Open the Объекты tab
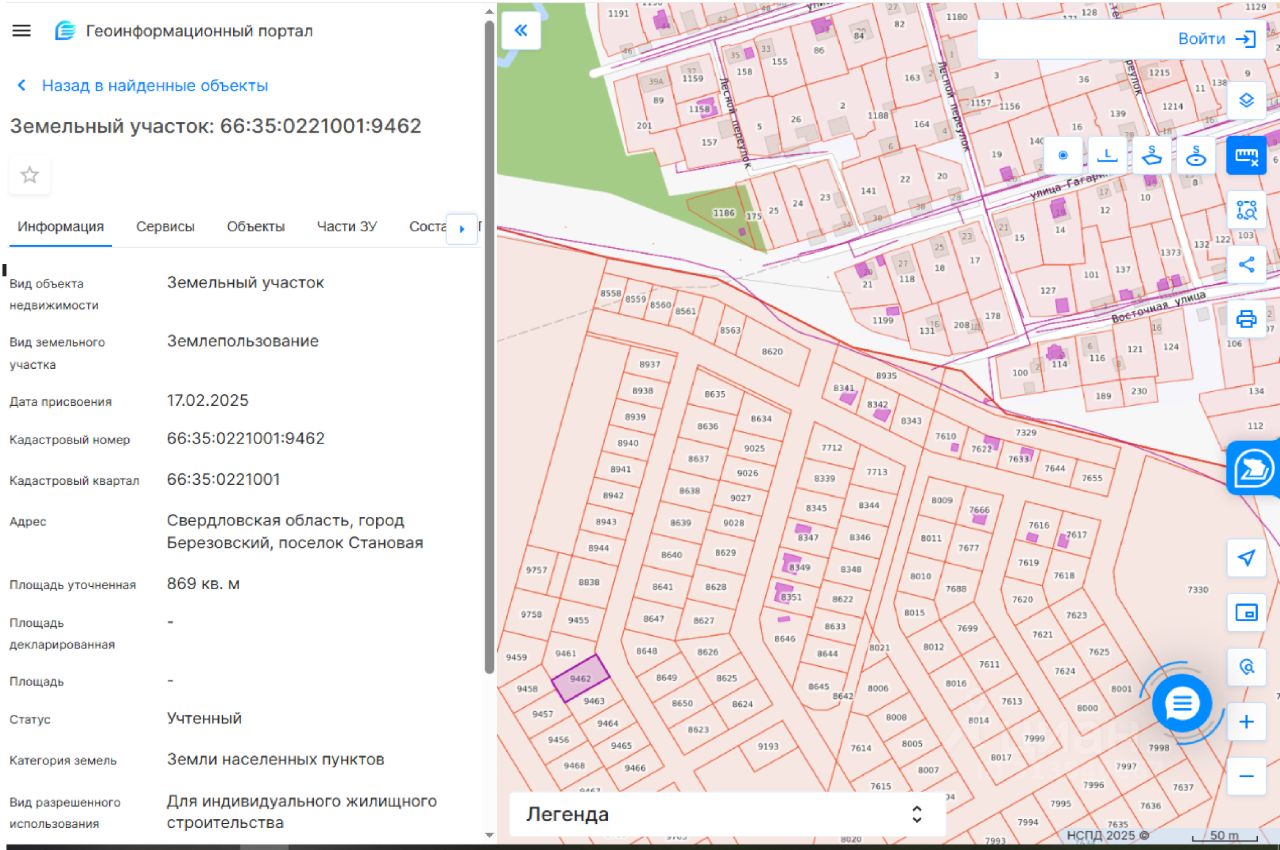The width and height of the screenshot is (1280, 850). click(256, 227)
